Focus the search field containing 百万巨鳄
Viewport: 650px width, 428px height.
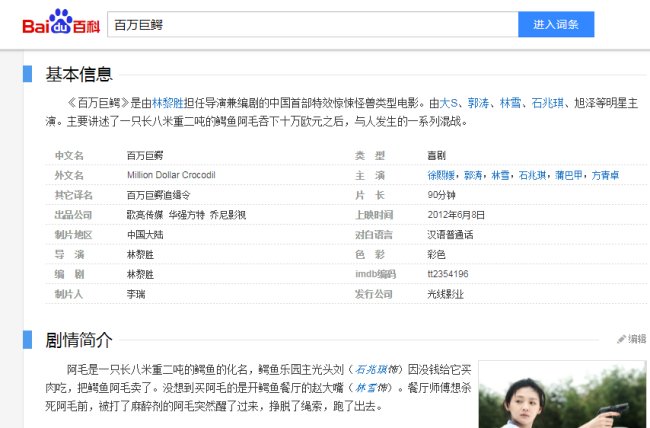(x=313, y=24)
